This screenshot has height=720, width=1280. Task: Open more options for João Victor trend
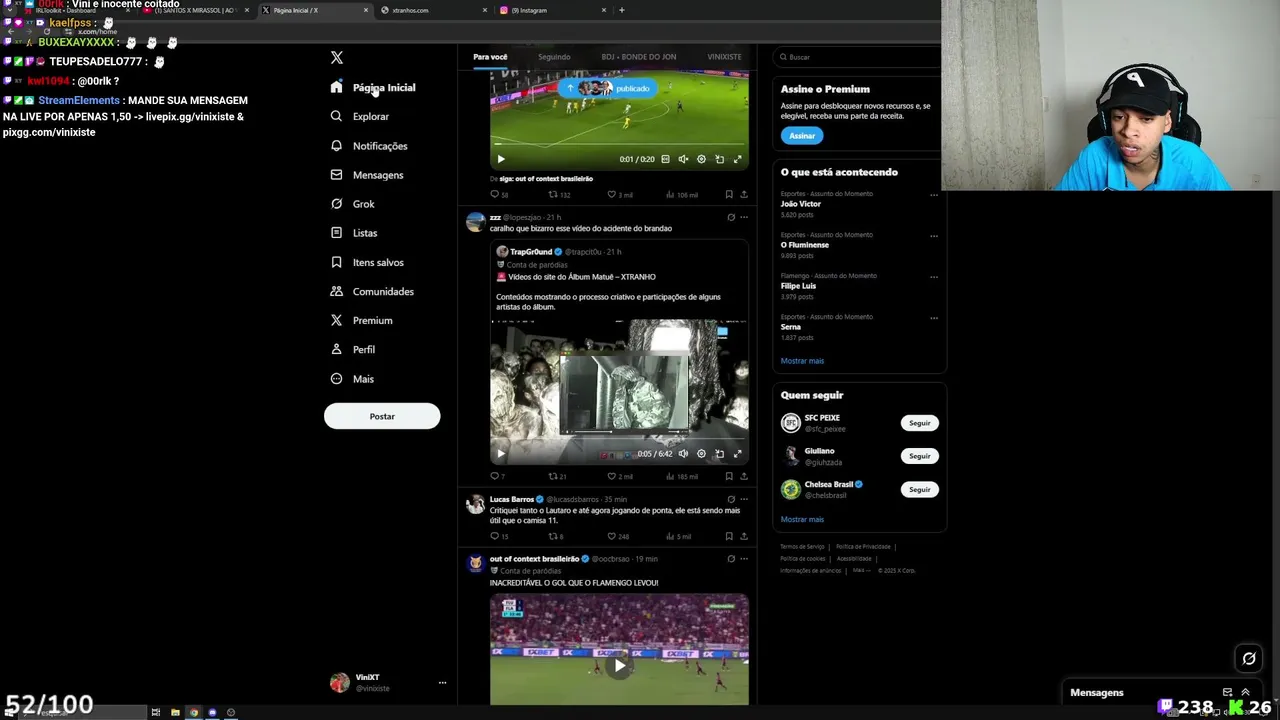934,195
